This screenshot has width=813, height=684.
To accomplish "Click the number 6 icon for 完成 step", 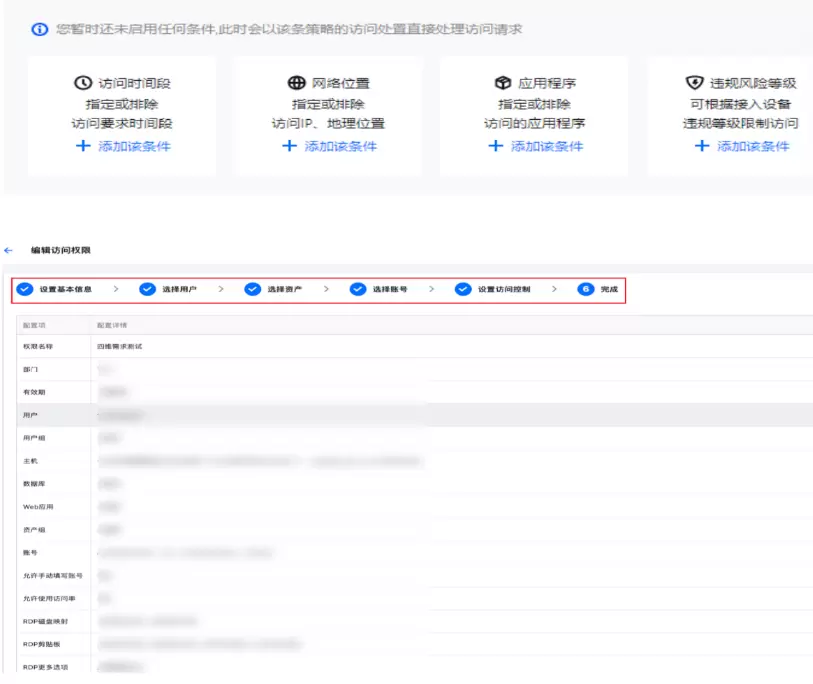I will [x=586, y=289].
